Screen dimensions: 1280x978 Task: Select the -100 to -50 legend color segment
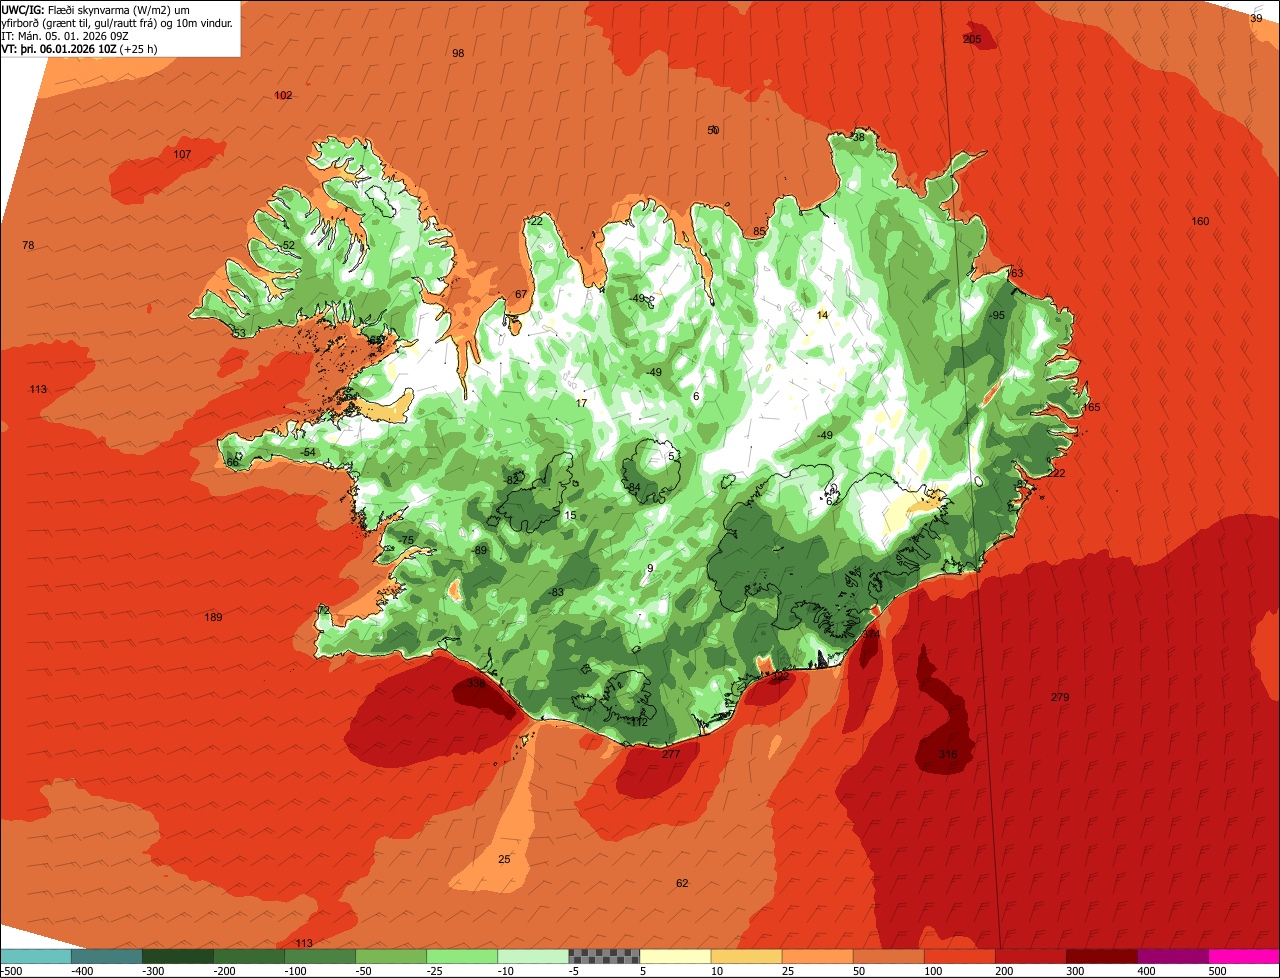tap(320, 955)
